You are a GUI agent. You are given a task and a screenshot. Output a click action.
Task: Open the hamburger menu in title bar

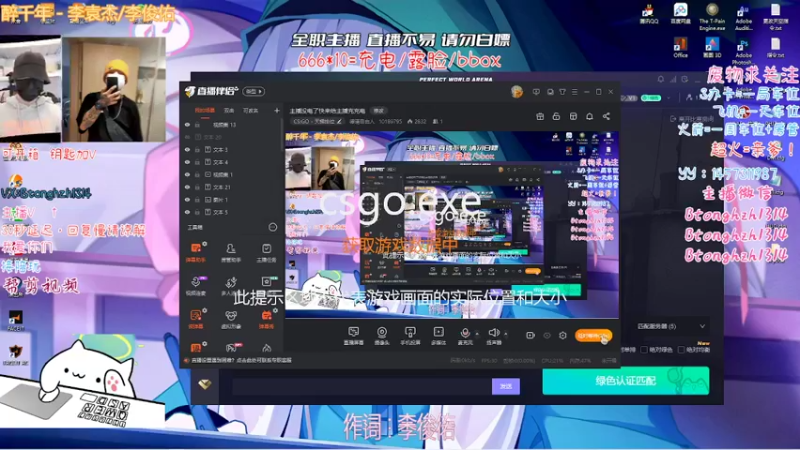pos(574,92)
